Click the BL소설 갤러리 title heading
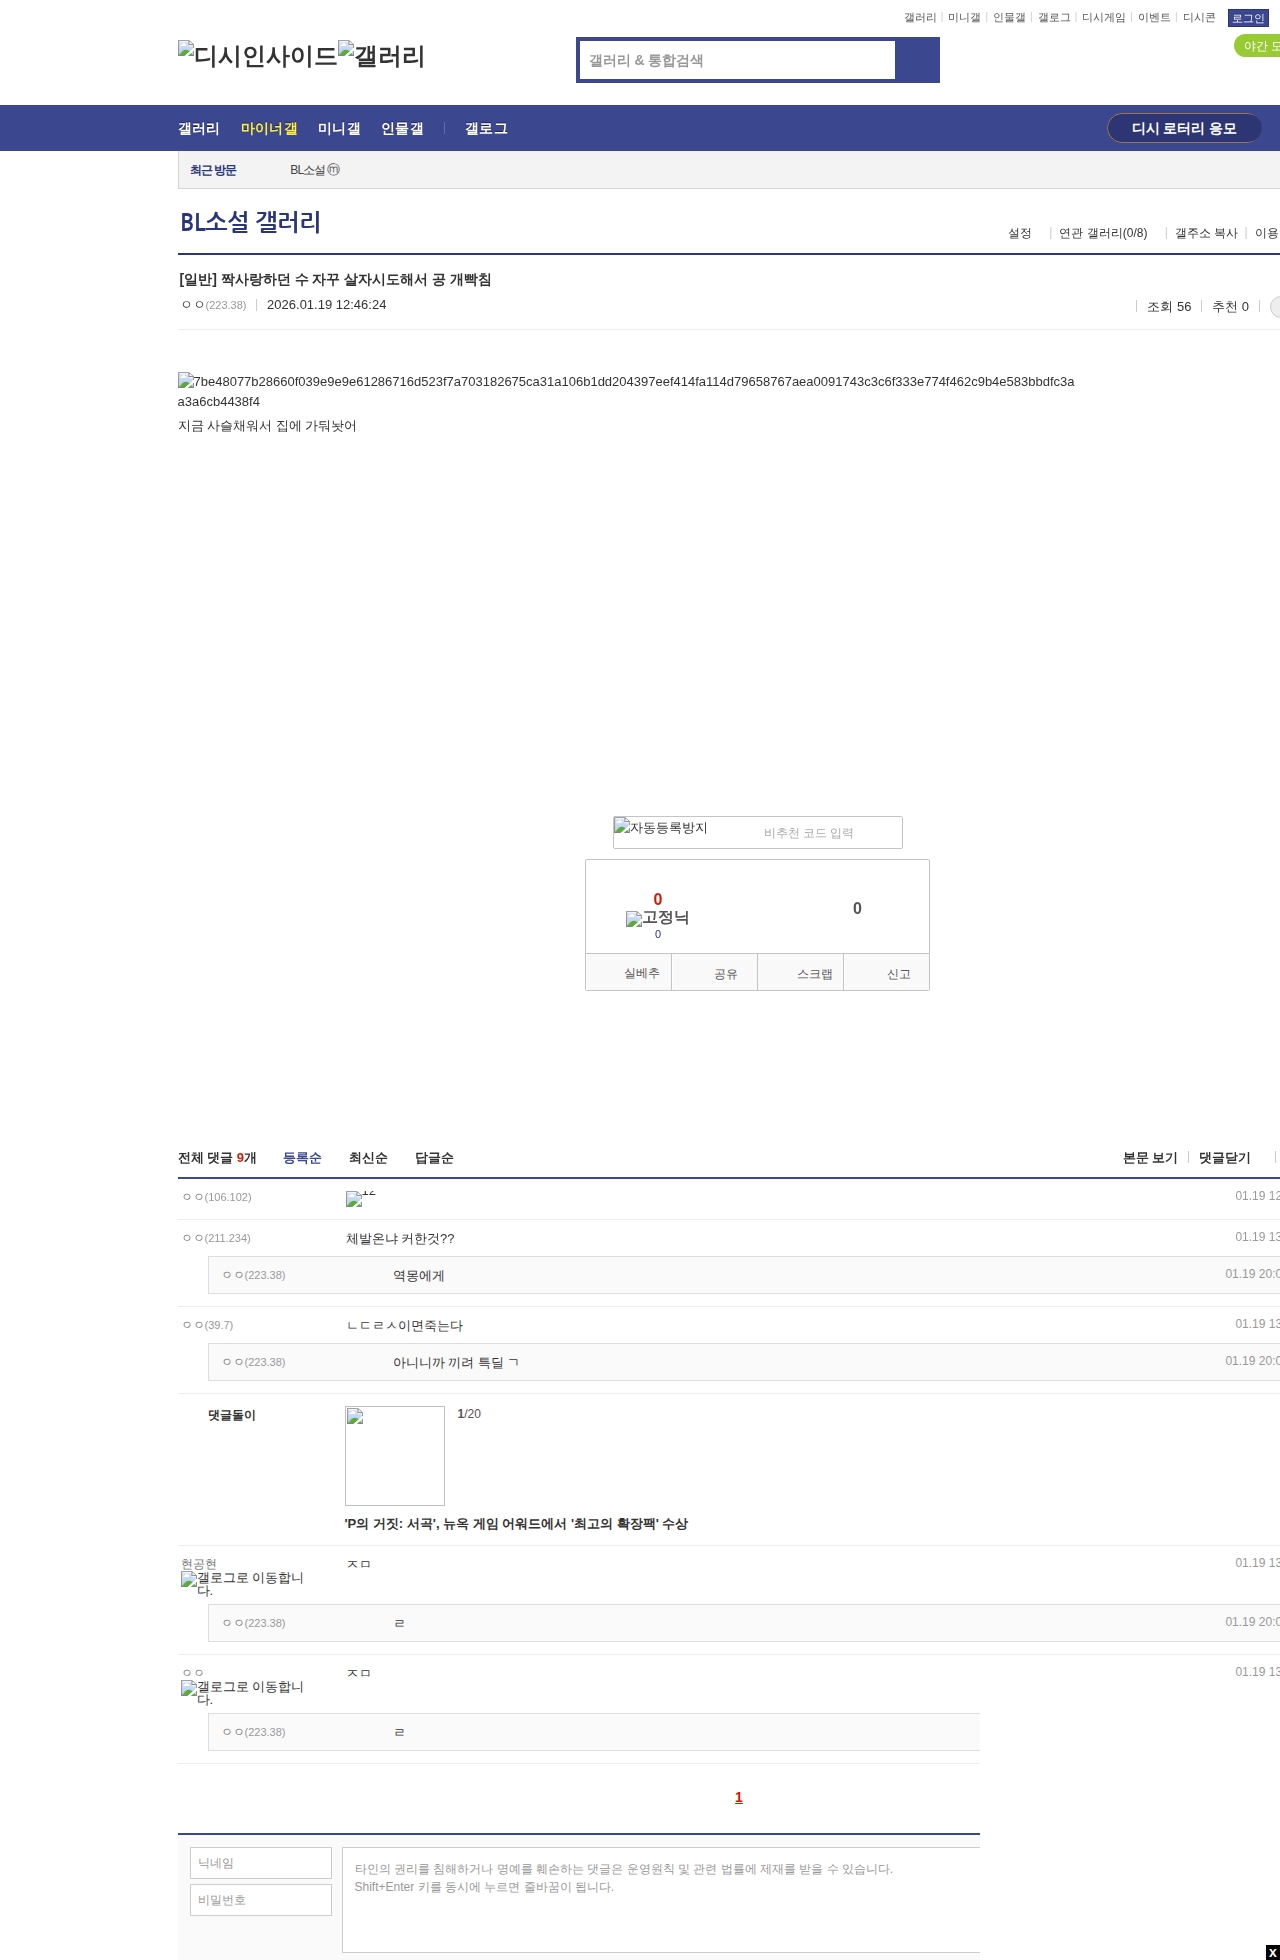The image size is (1280, 1960). click(250, 221)
